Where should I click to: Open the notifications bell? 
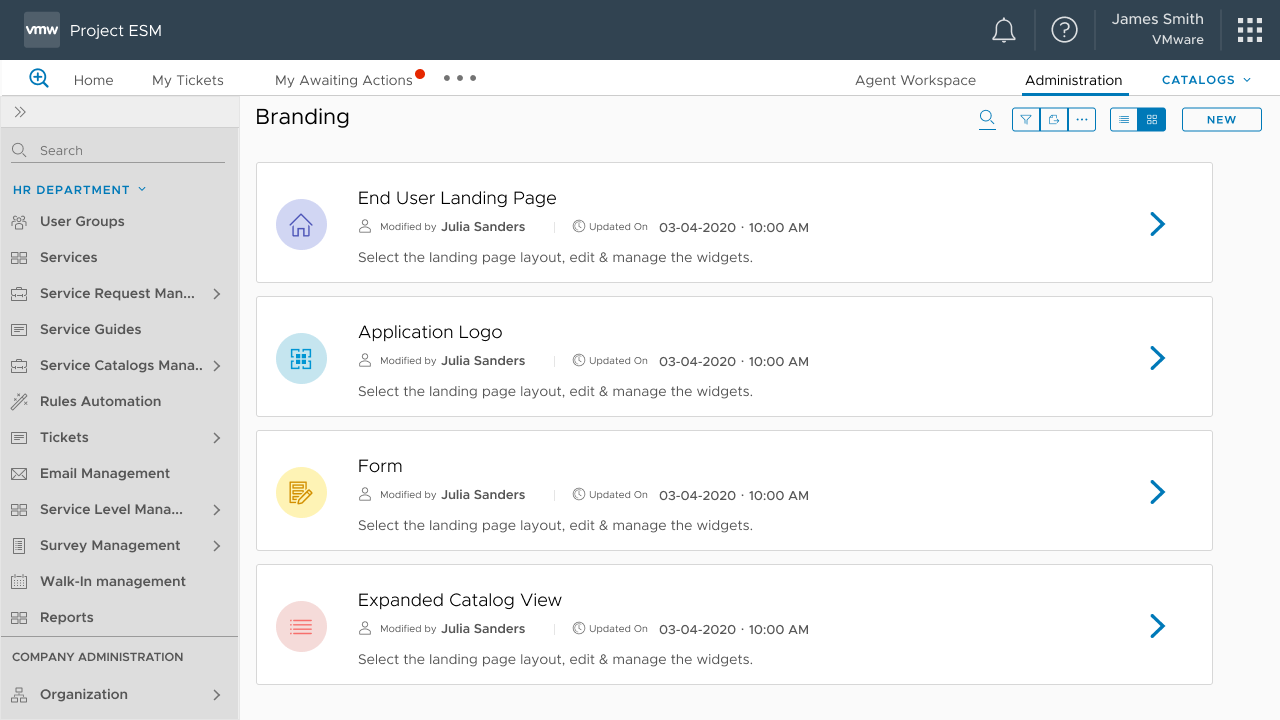tap(1003, 30)
